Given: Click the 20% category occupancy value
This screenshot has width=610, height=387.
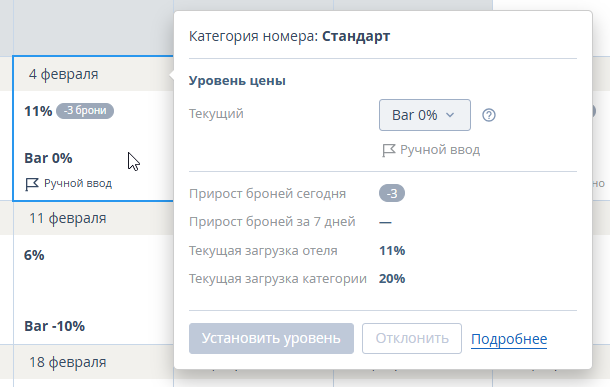Looking at the screenshot, I should [392, 278].
